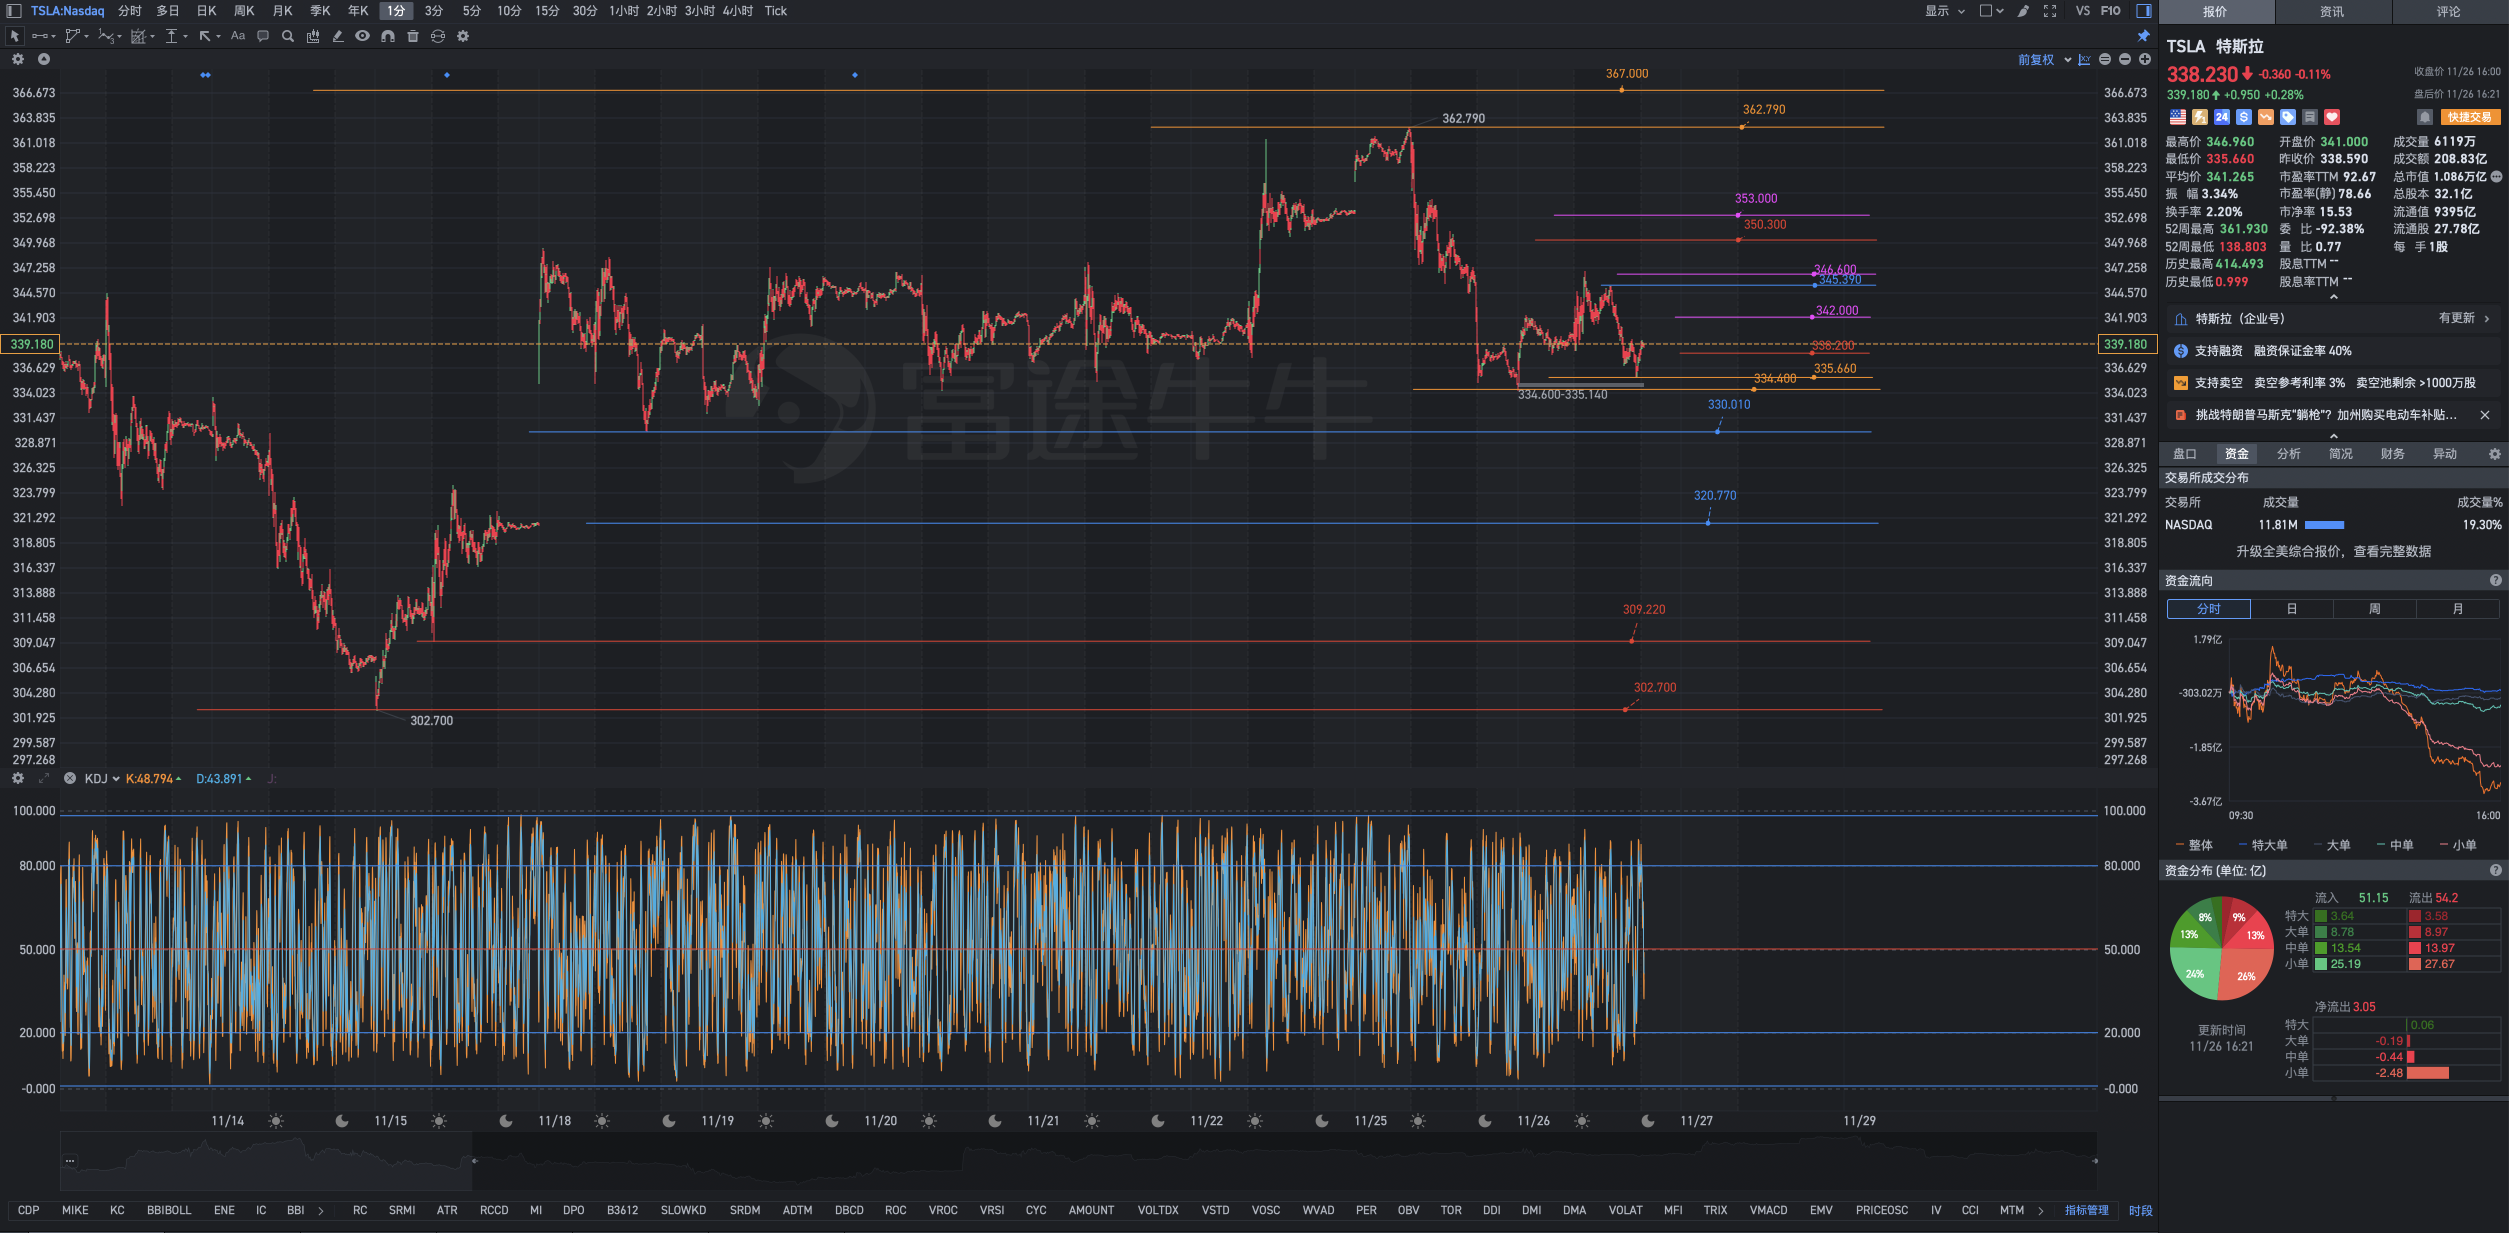Click the magnifier zoom tool
The width and height of the screenshot is (2509, 1233).
click(288, 36)
